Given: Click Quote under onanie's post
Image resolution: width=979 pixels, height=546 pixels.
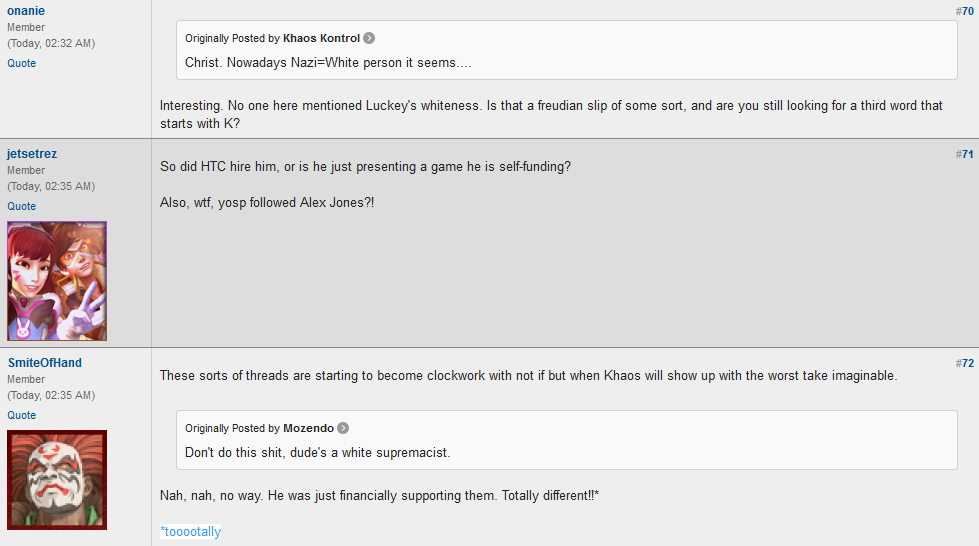Looking at the screenshot, I should pos(21,63).
